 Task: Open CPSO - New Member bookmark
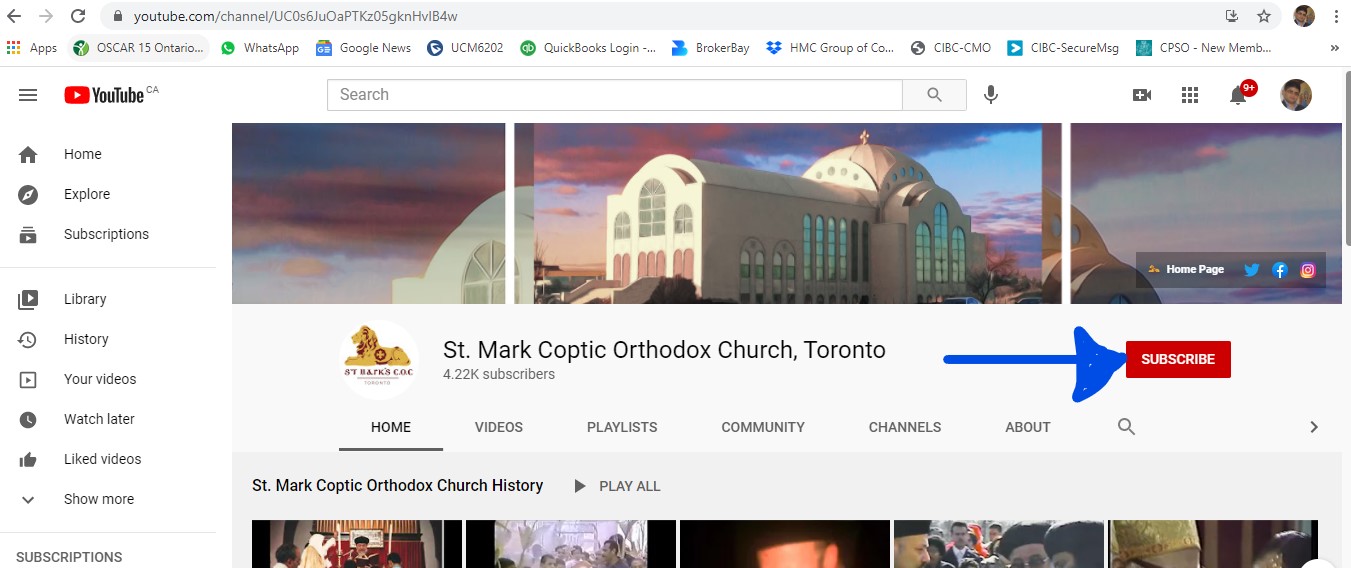tap(1204, 47)
